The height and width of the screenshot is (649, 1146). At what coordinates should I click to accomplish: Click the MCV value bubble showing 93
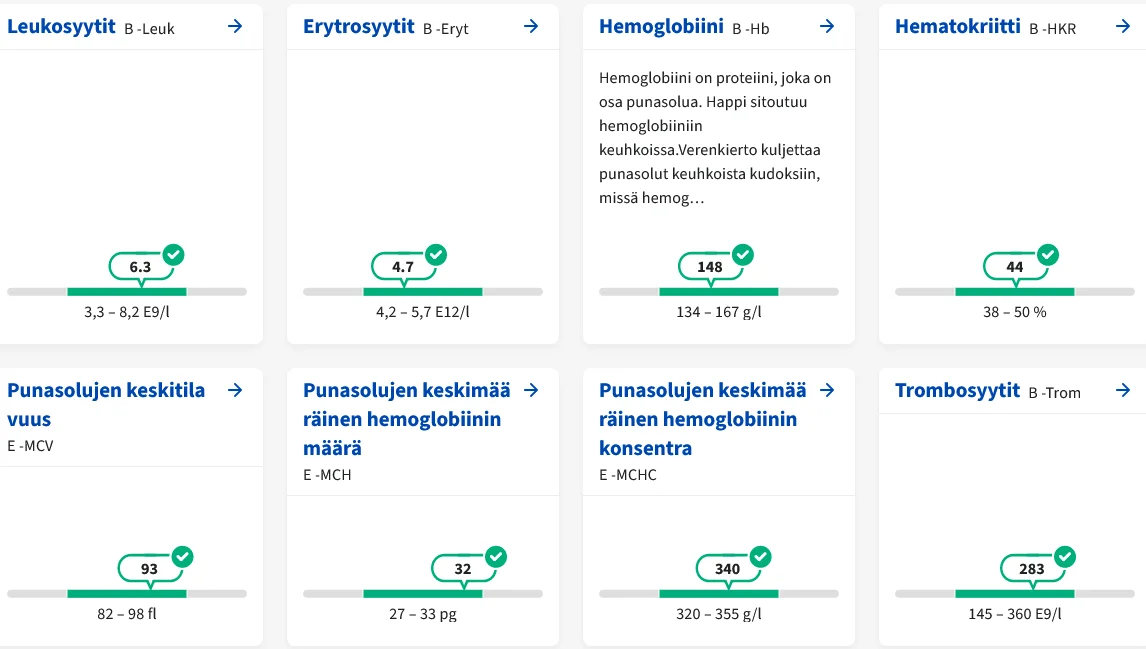(x=149, y=569)
